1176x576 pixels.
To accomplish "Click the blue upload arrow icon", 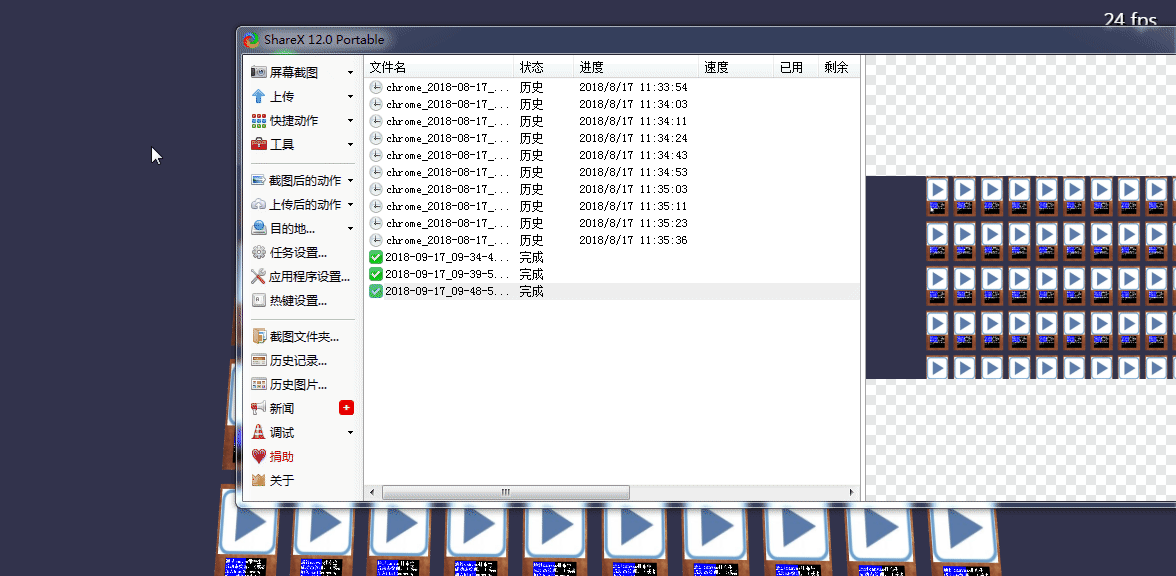I will pos(258,97).
